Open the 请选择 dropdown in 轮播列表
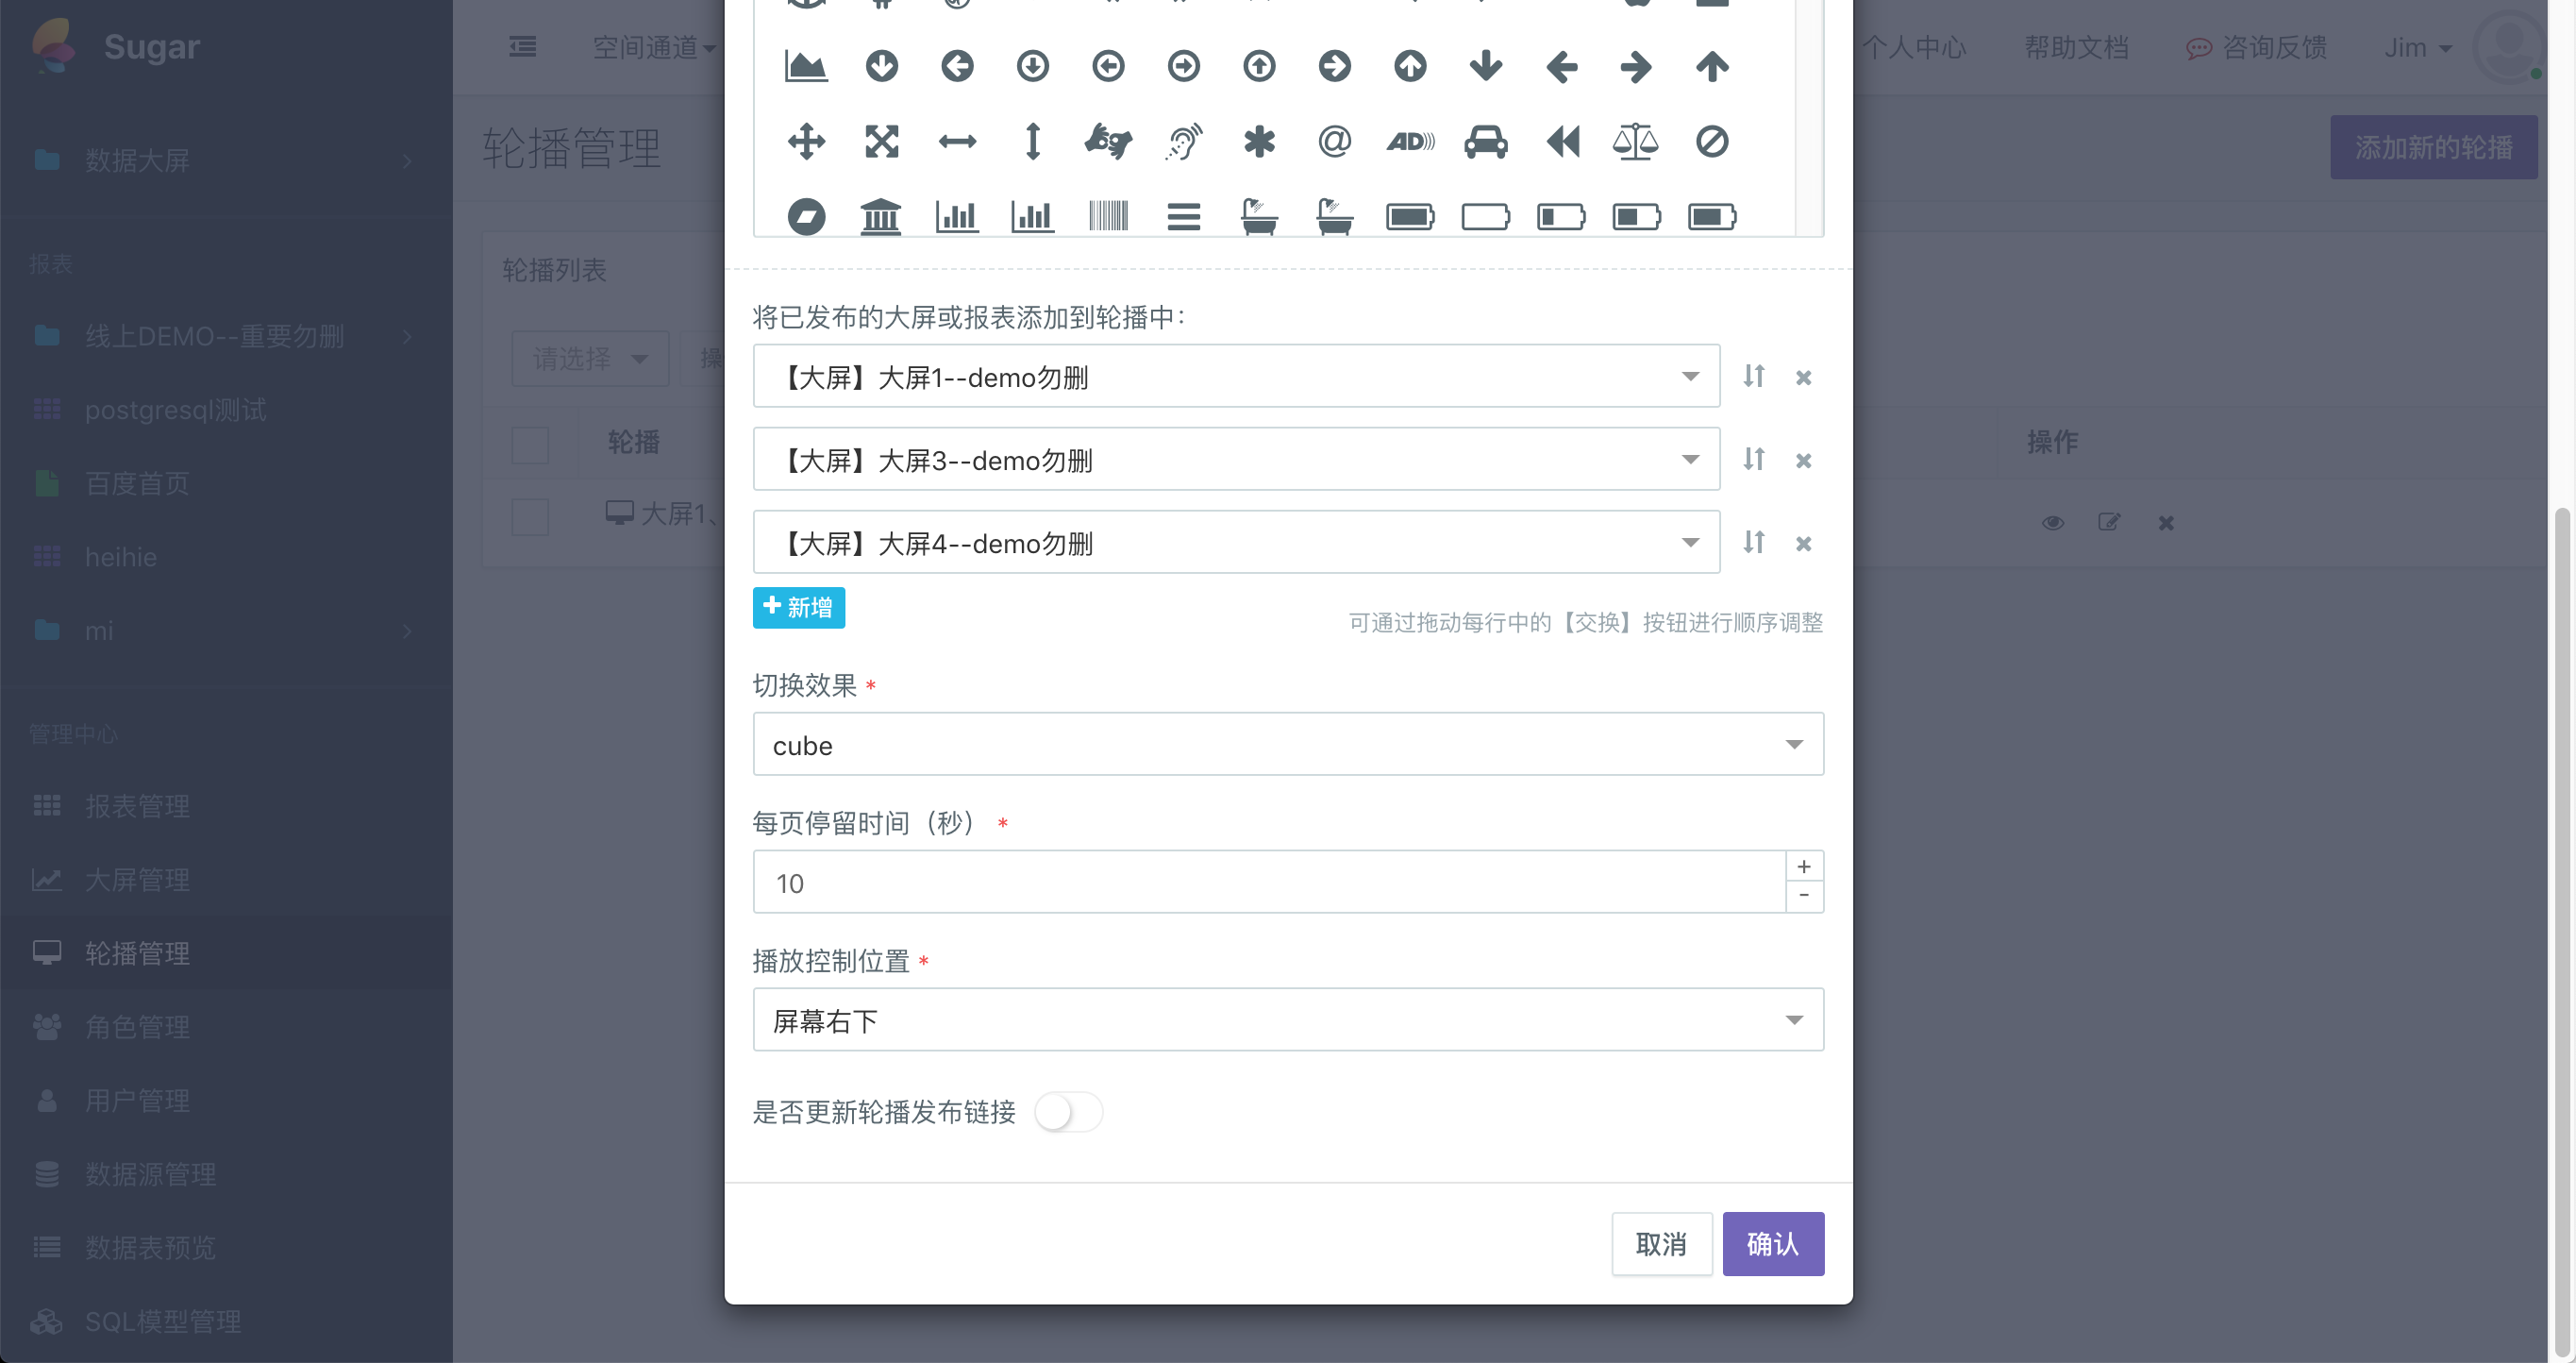 (x=590, y=358)
